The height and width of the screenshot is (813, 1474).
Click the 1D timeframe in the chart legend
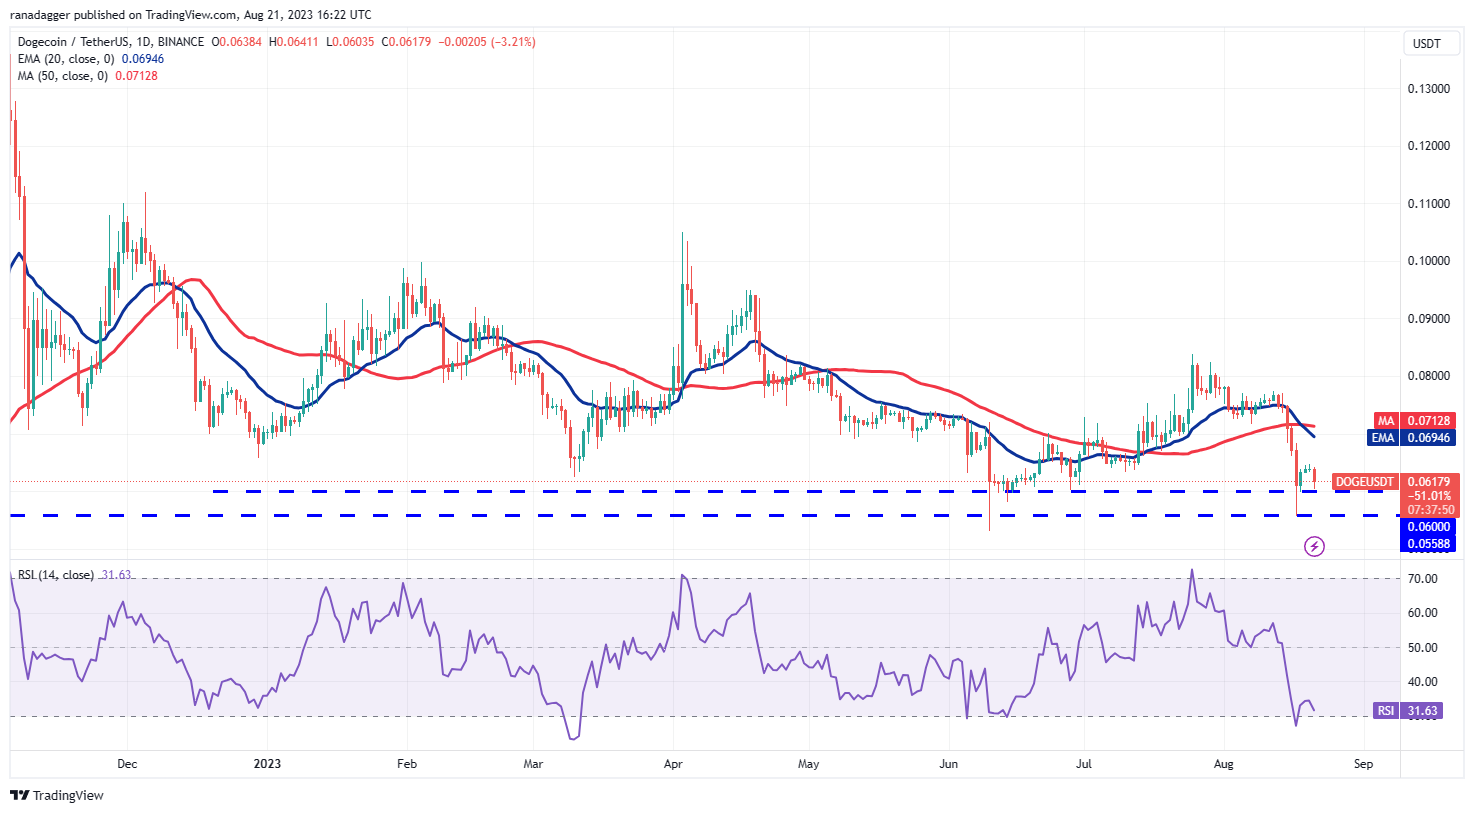pyautogui.click(x=141, y=43)
